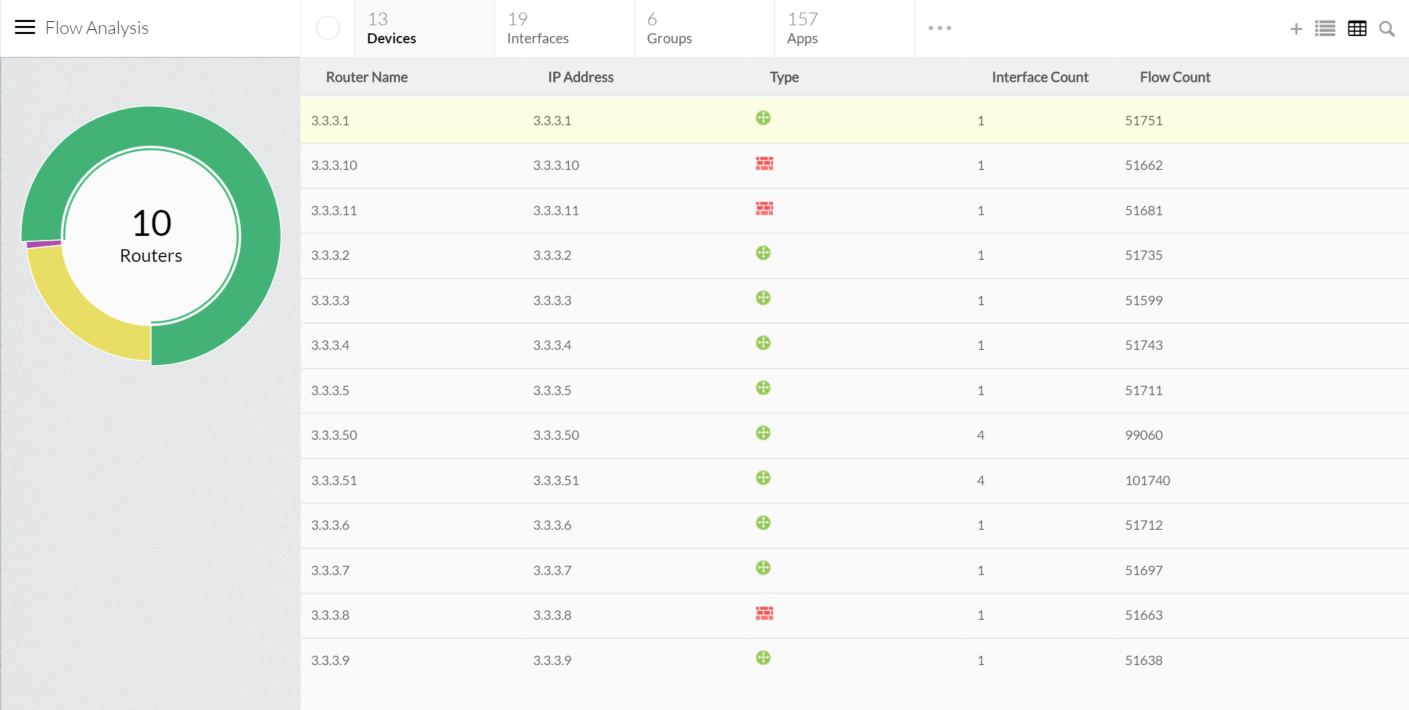Viewport: 1409px width, 710px height.
Task: Click firewall type icon for 3.3.3.8
Action: (764, 614)
